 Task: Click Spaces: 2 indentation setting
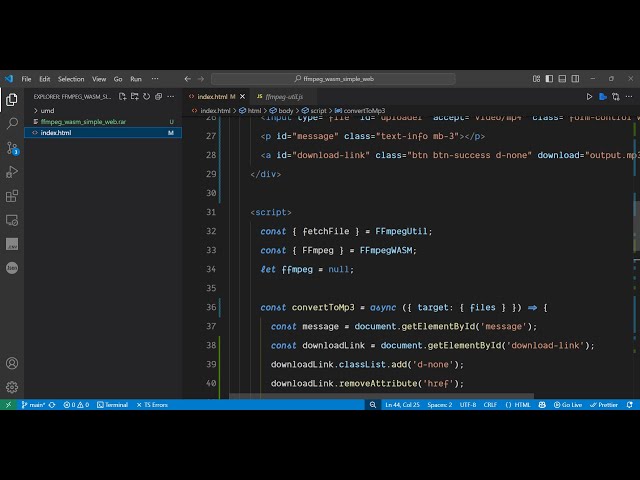[x=440, y=404]
